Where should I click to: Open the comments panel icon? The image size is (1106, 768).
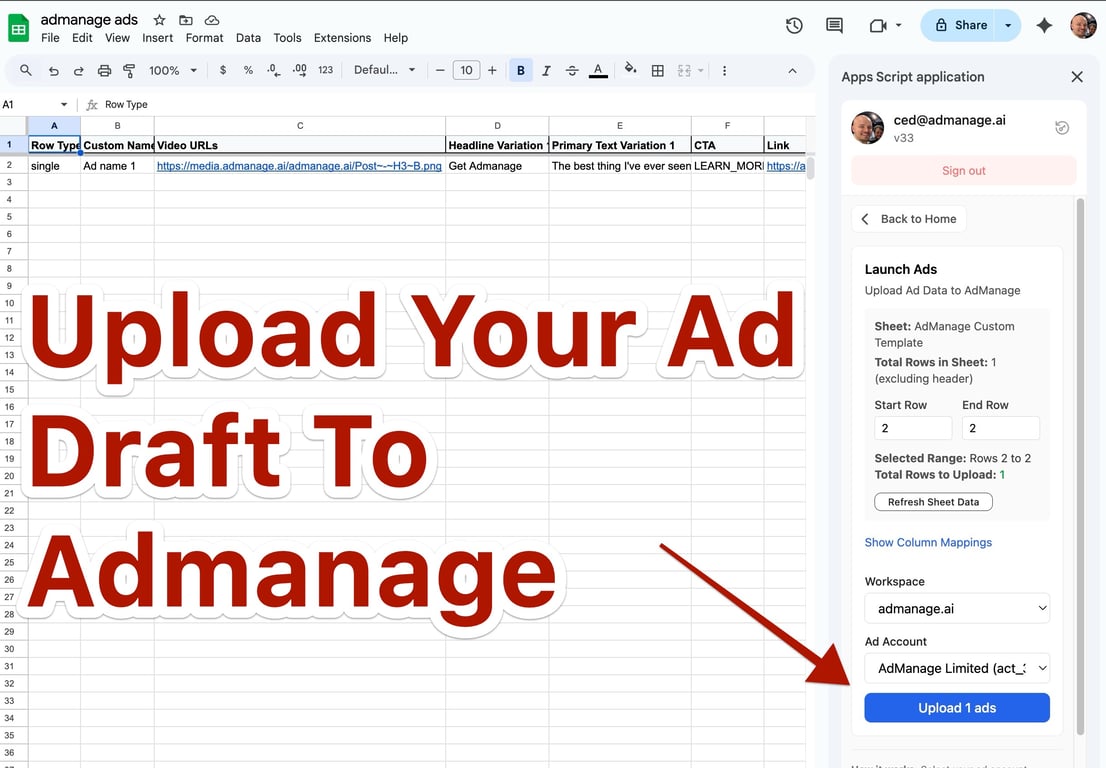click(x=834, y=25)
